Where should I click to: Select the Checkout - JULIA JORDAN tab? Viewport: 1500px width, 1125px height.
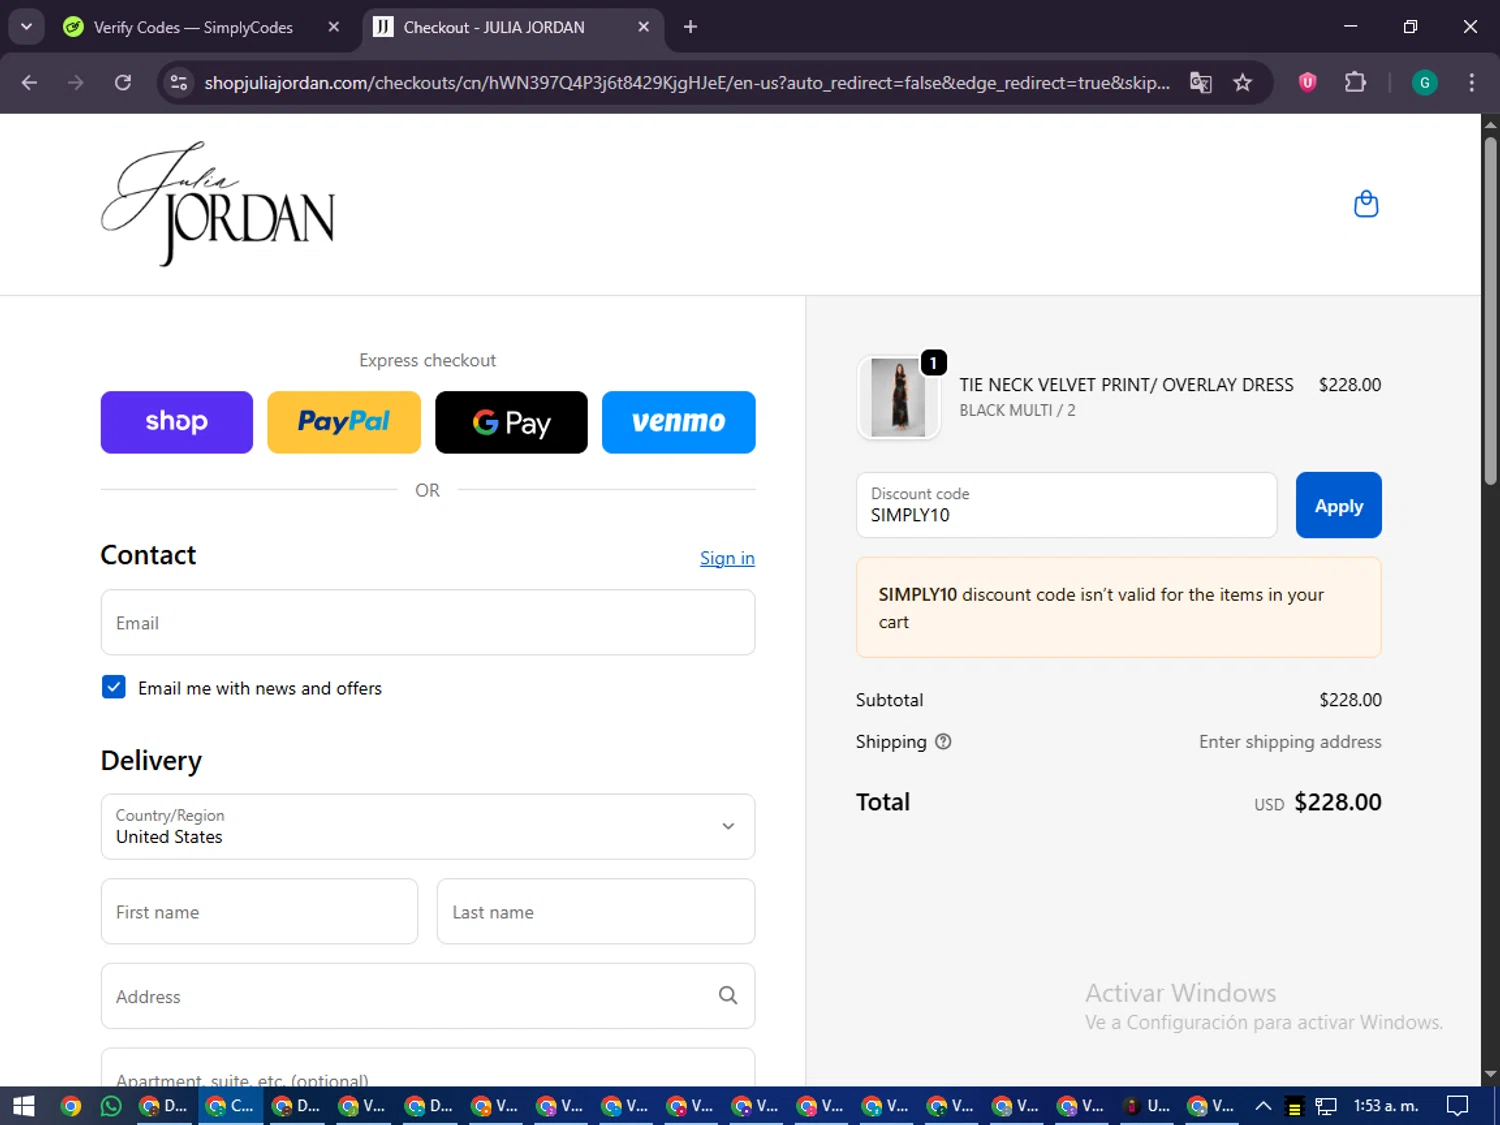(x=494, y=27)
